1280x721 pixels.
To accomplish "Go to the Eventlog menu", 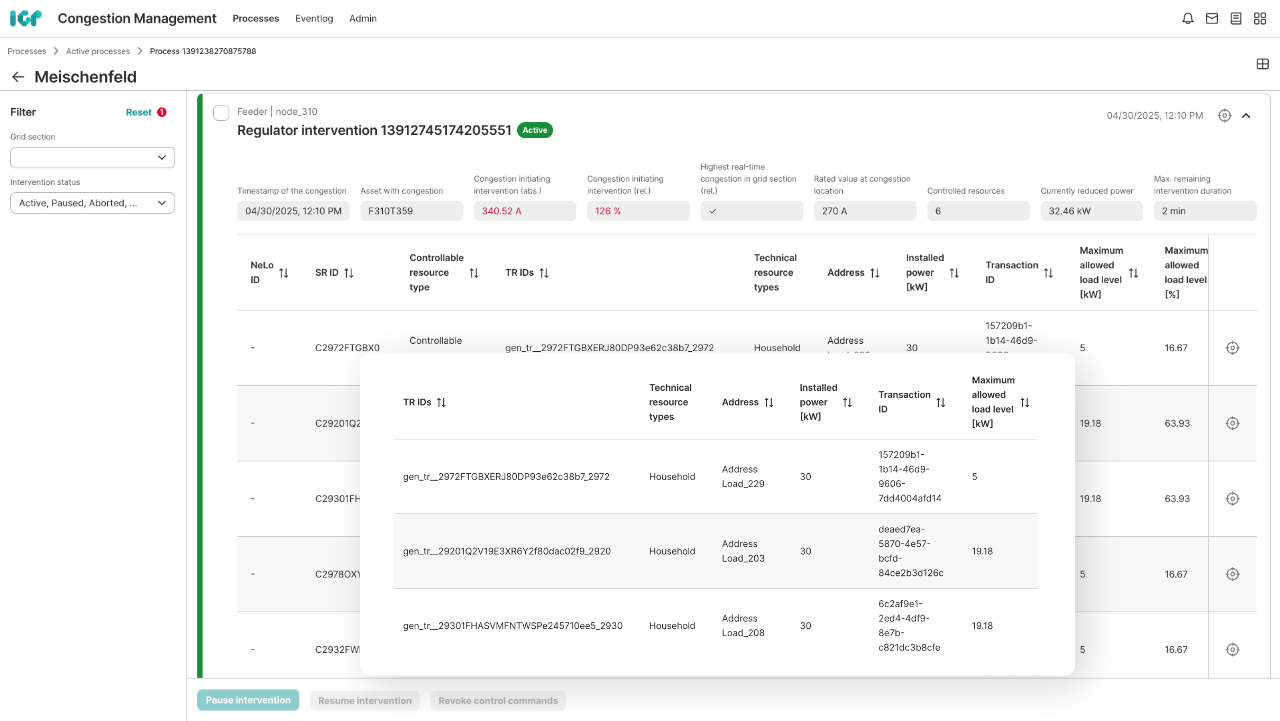I will tap(314, 18).
